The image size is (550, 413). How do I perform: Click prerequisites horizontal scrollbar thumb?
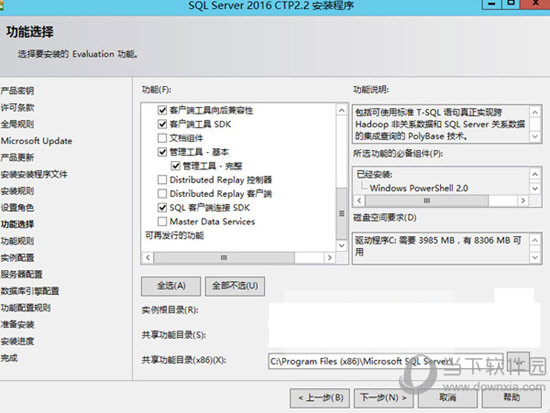pos(427,201)
